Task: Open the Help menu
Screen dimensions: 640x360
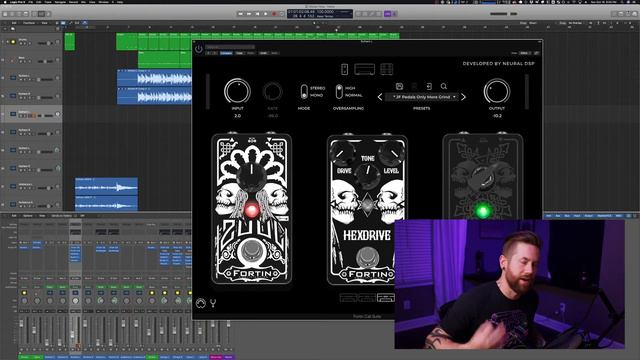Action: click(120, 2)
